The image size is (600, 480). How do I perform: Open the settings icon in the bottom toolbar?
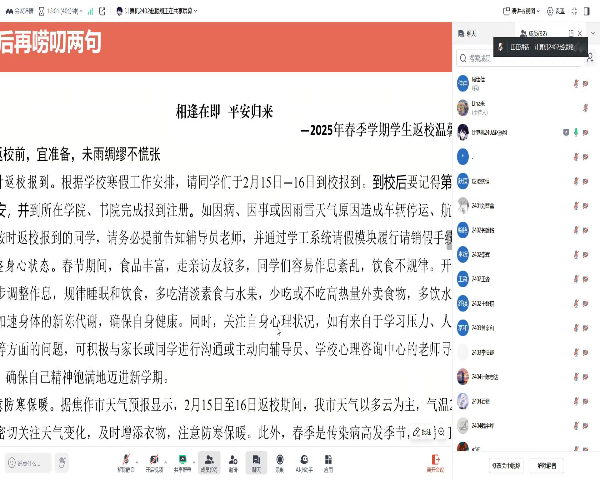pyautogui.click(x=326, y=464)
